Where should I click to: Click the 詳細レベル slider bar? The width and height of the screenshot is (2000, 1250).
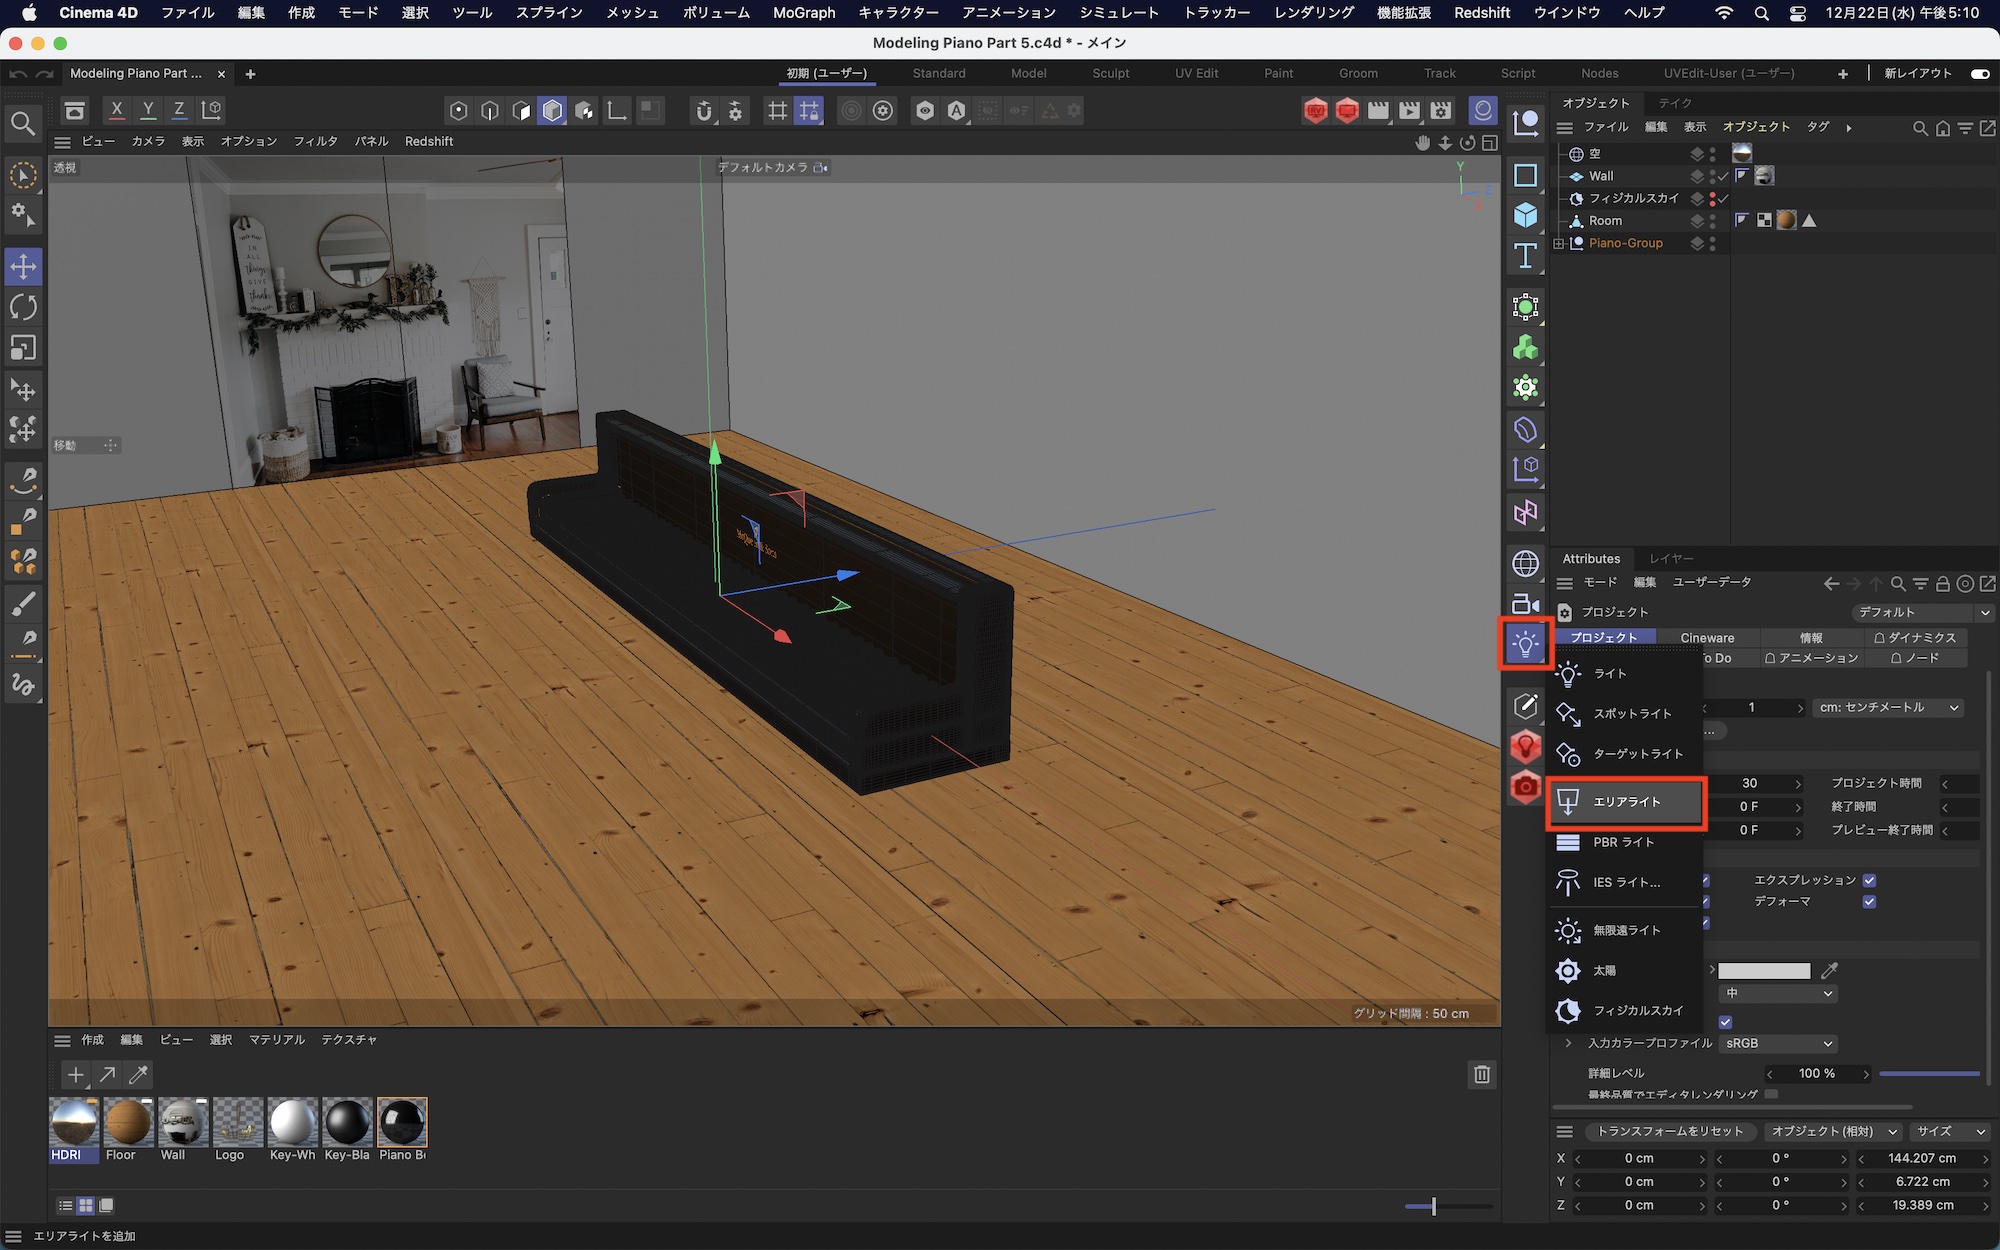click(x=1929, y=1073)
